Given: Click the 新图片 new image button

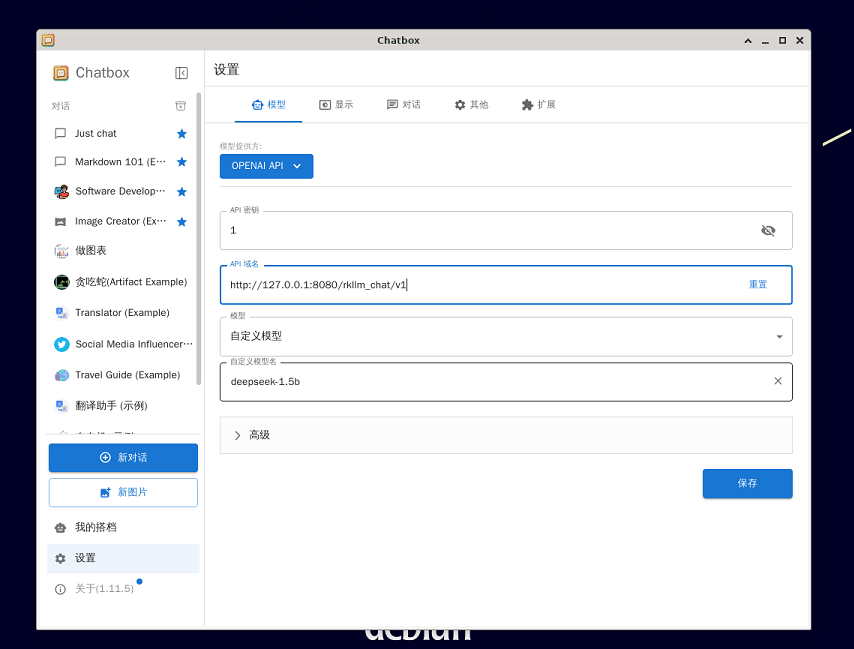Looking at the screenshot, I should [x=123, y=493].
